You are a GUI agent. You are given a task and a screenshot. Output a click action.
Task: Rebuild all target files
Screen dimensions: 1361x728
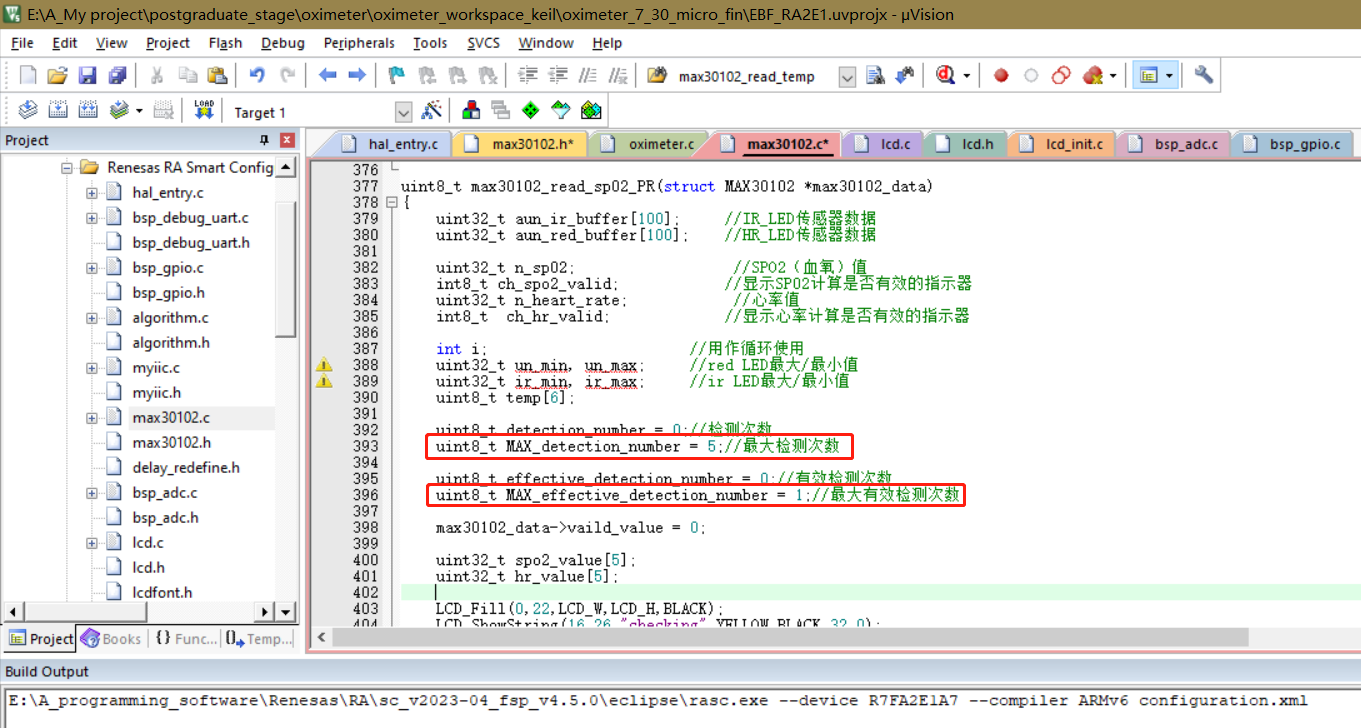[x=88, y=111]
